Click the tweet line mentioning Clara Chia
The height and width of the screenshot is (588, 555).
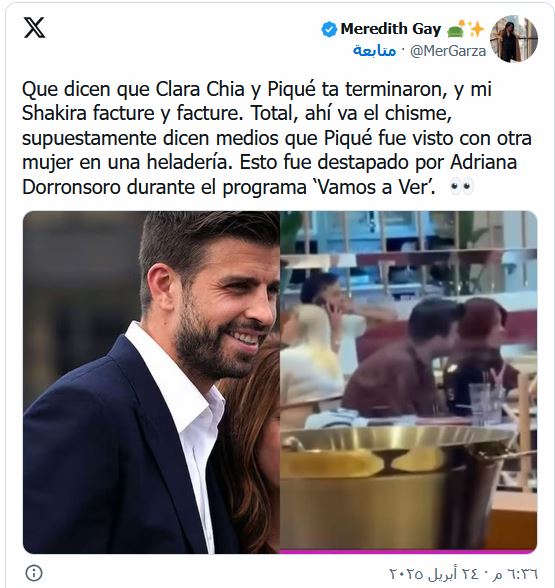point(257,89)
